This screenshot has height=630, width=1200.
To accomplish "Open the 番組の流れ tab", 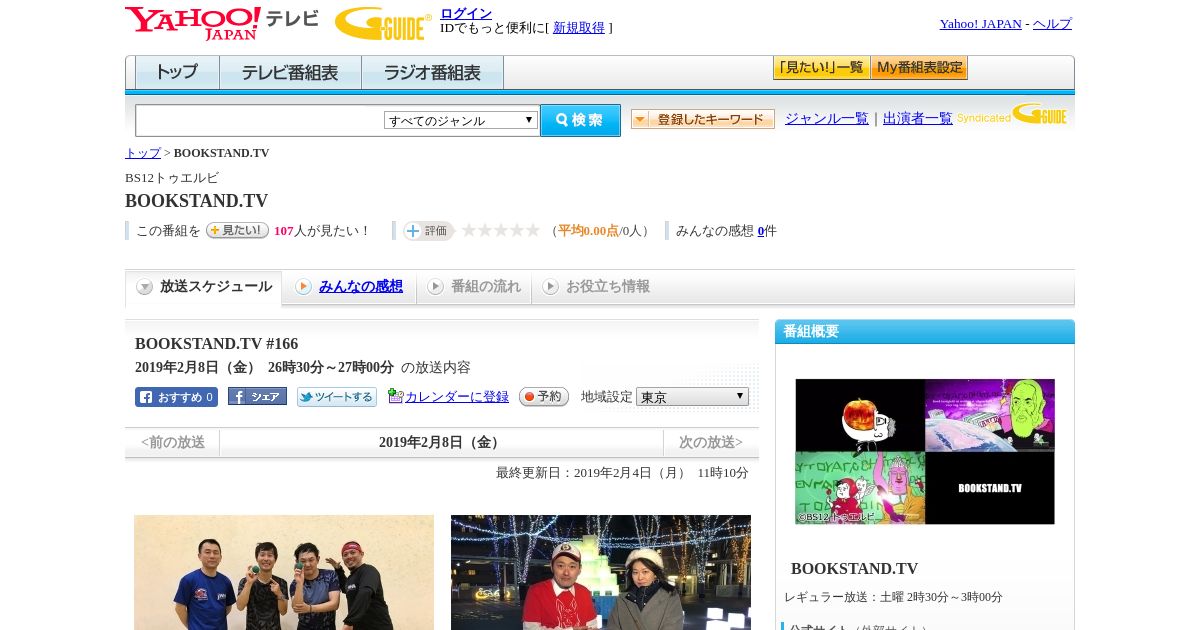I will (486, 287).
